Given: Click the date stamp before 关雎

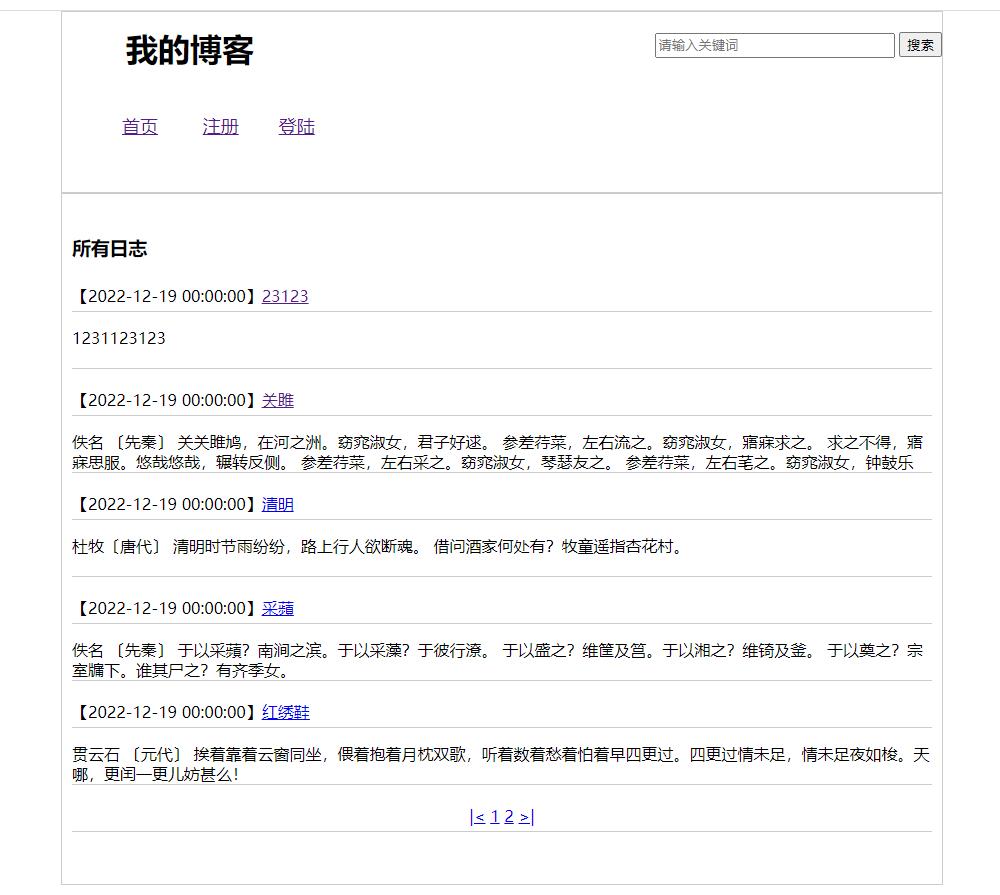Looking at the screenshot, I should (167, 400).
